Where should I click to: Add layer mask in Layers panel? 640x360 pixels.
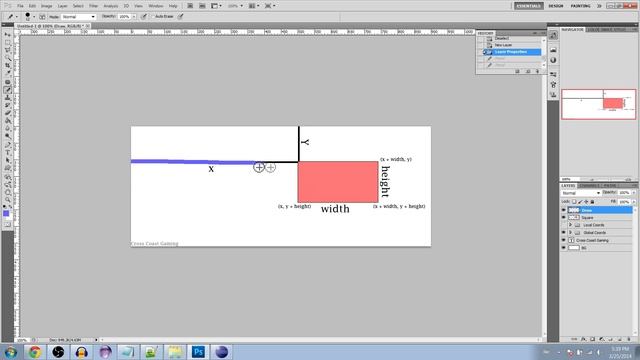tap(593, 339)
